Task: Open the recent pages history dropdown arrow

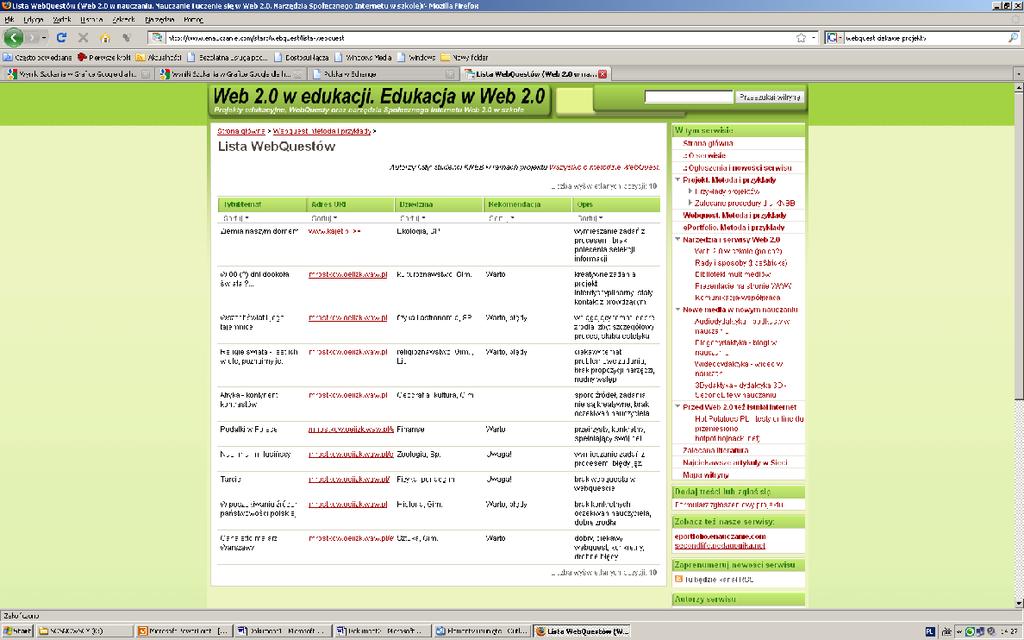Action: point(44,38)
